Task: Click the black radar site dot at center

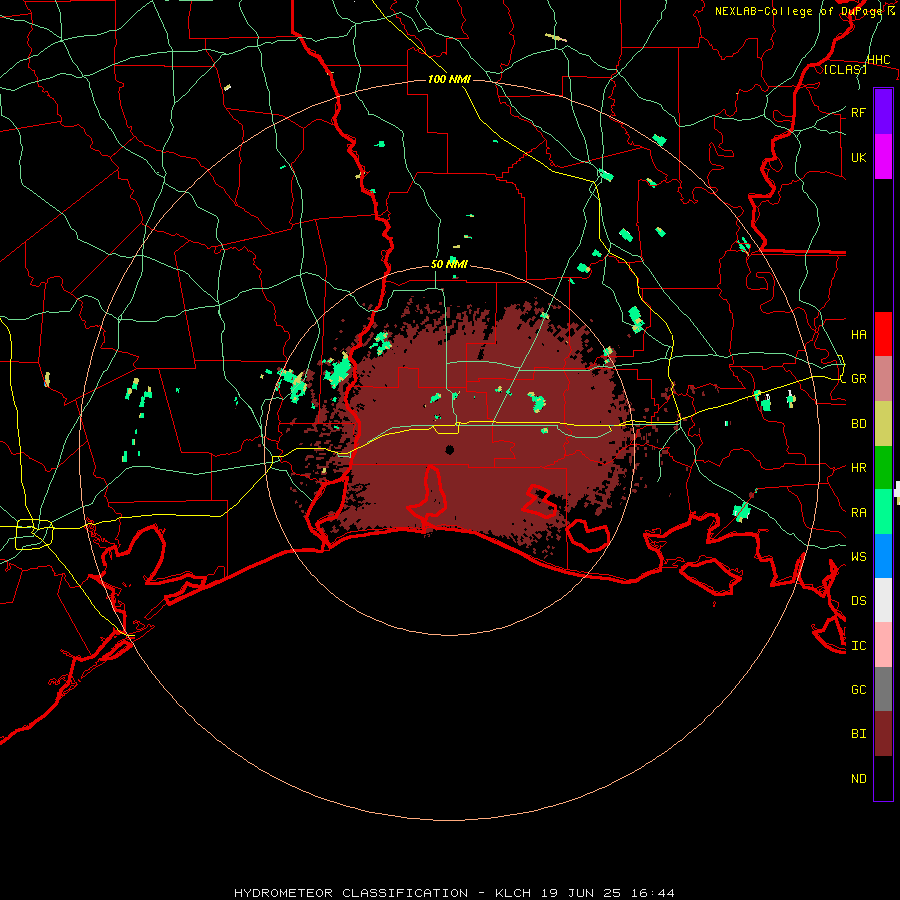Action: click(x=449, y=450)
